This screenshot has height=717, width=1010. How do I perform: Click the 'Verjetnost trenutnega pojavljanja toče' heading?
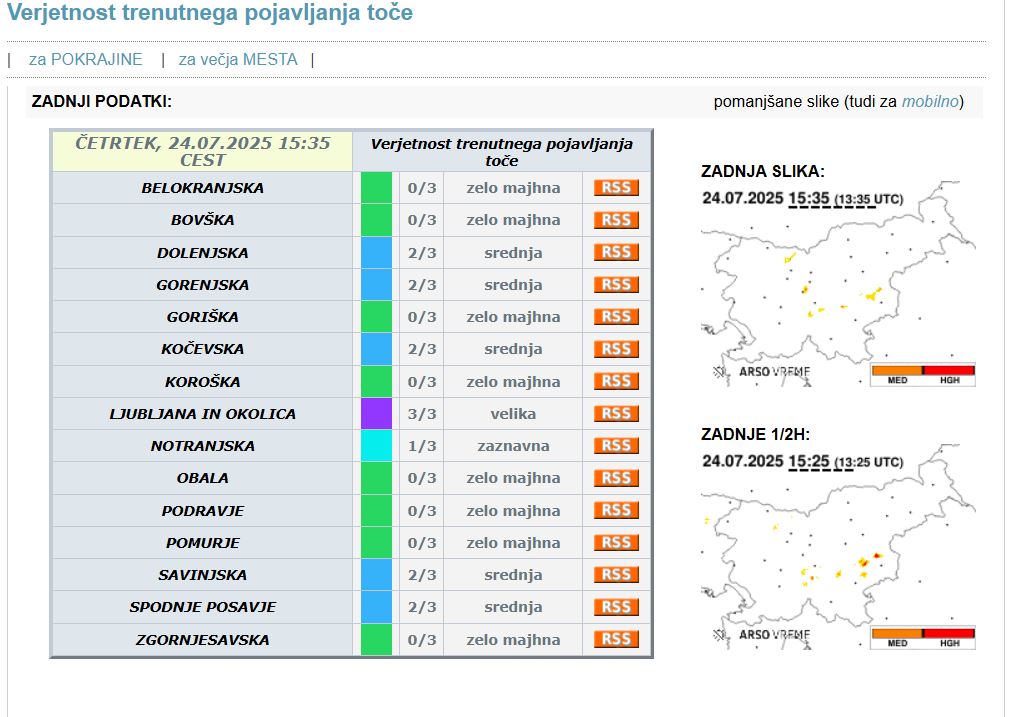[210, 14]
